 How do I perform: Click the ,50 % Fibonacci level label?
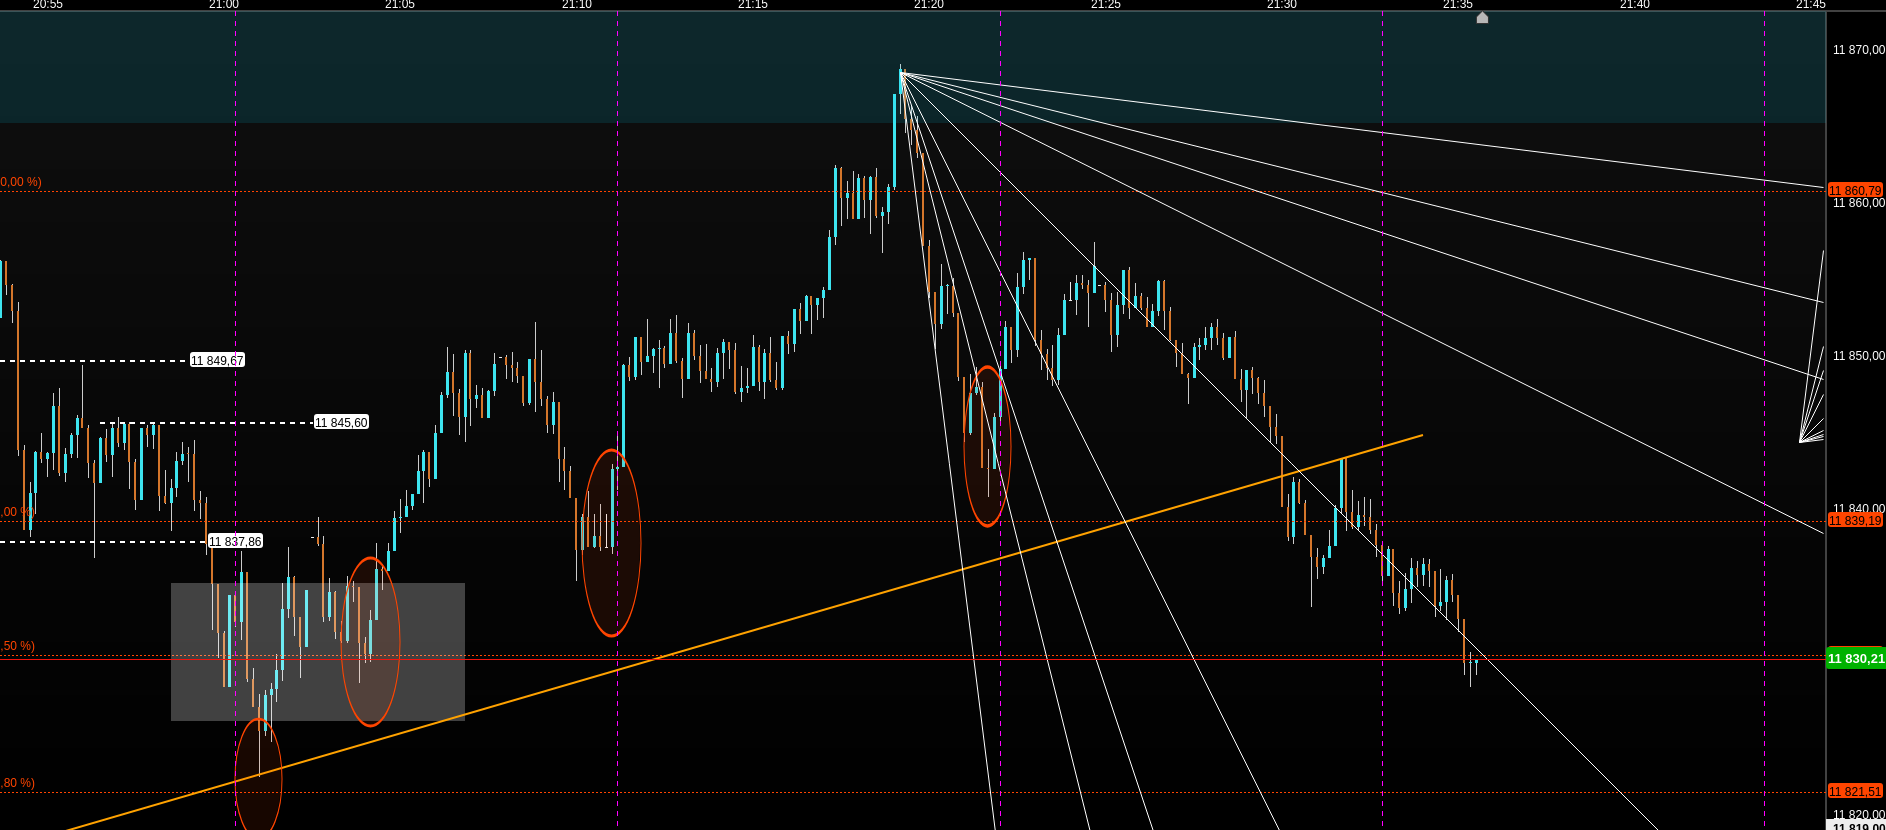pos(18,646)
